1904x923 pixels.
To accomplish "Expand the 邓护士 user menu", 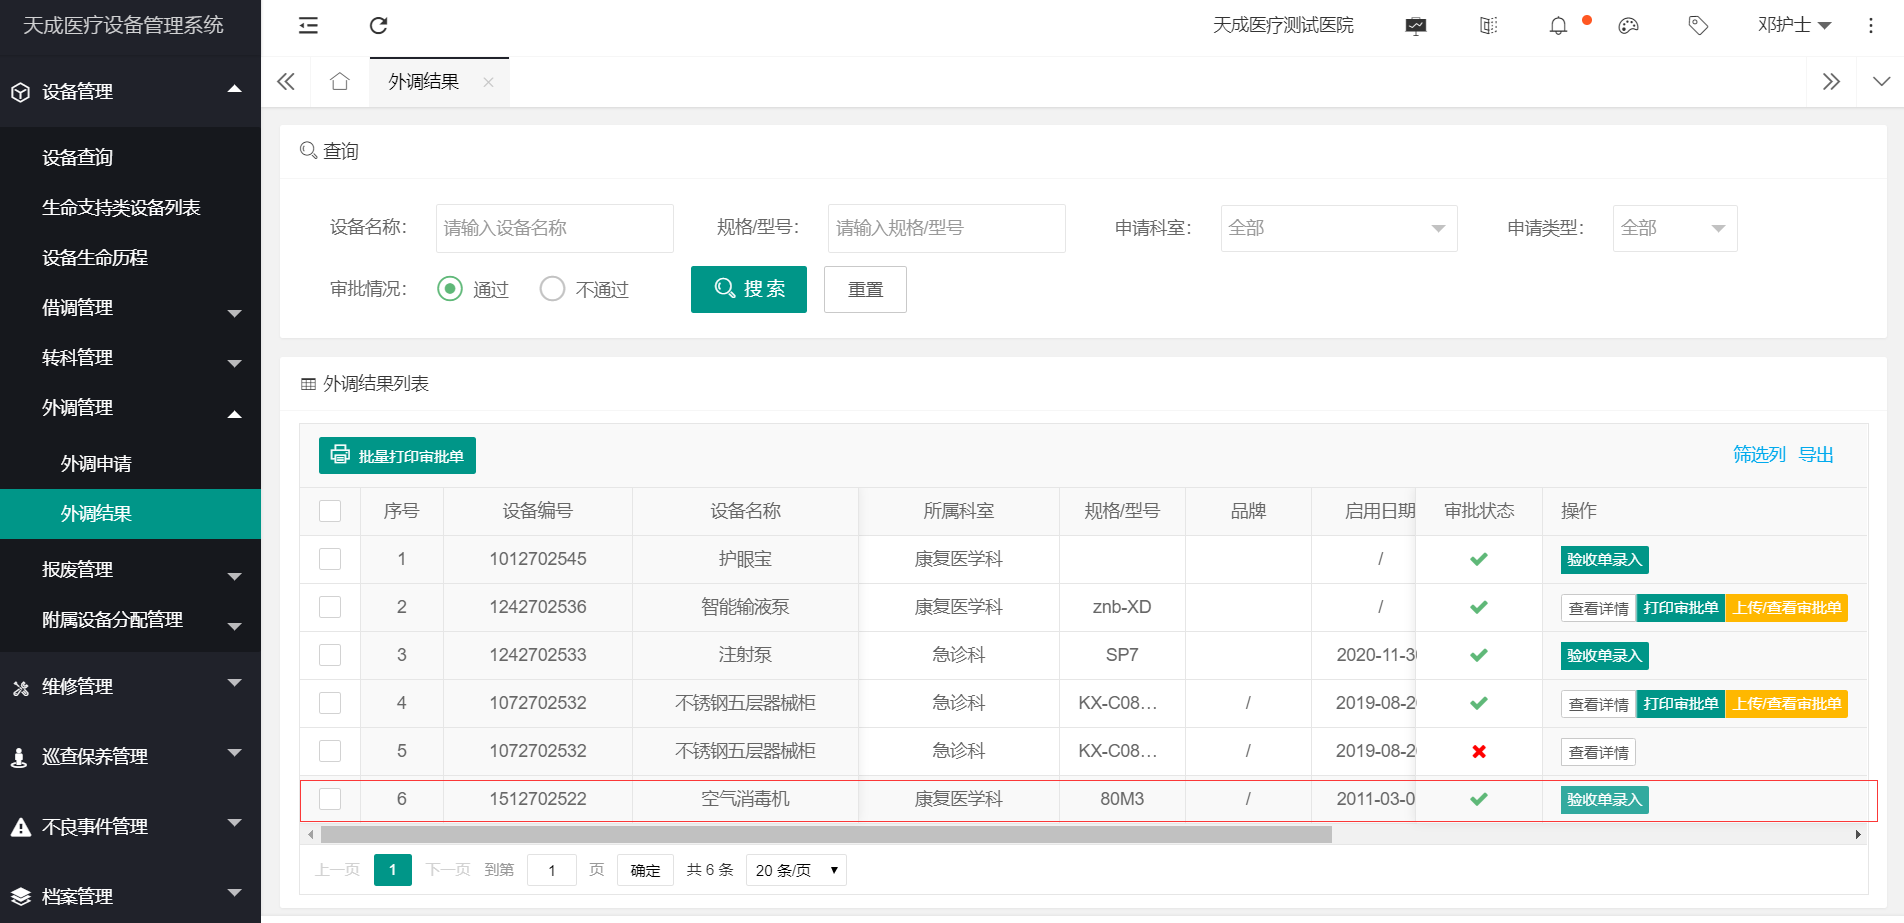I will (x=1794, y=25).
